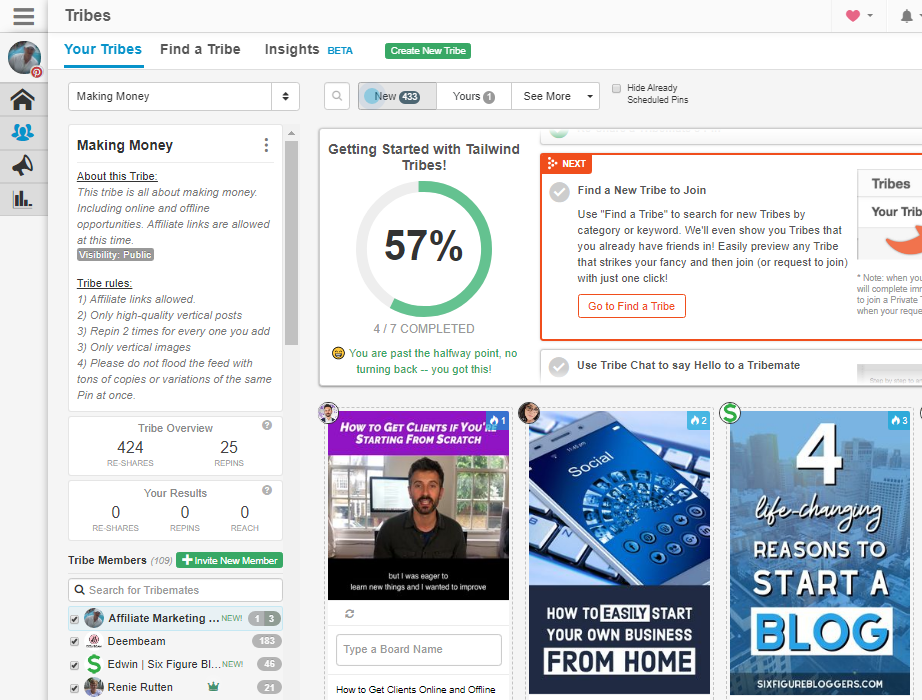Open the notifications bell
This screenshot has width=922, height=700.
(907, 16)
